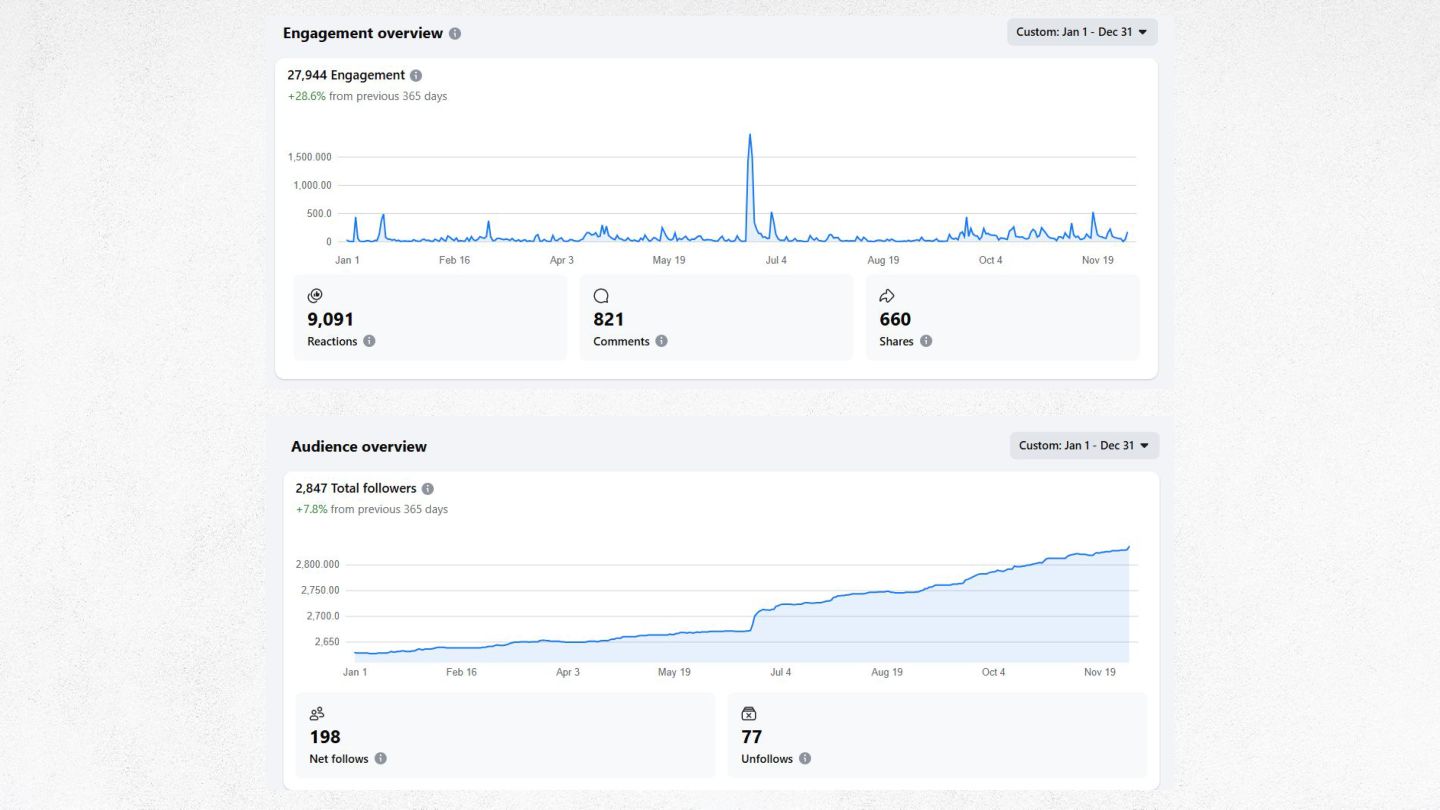1440x810 pixels.
Task: Click the Unfollows box icon
Action: tap(749, 714)
